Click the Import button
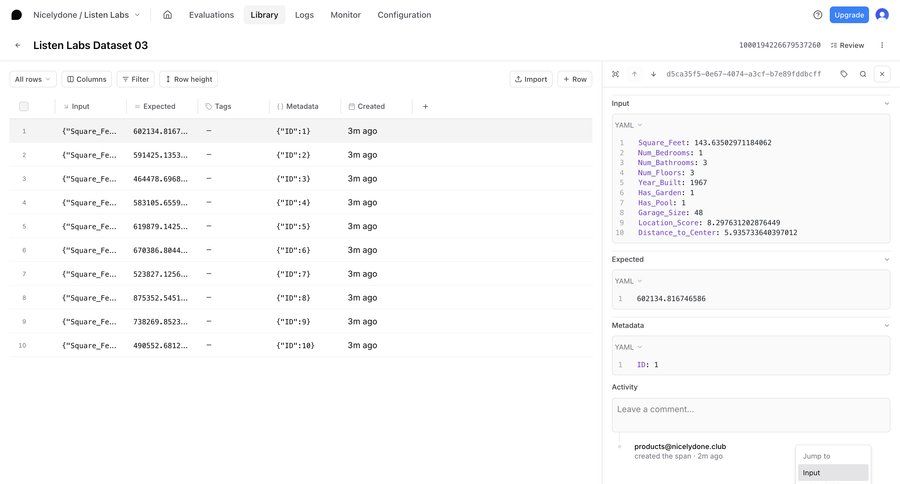900x484 pixels. (x=531, y=79)
